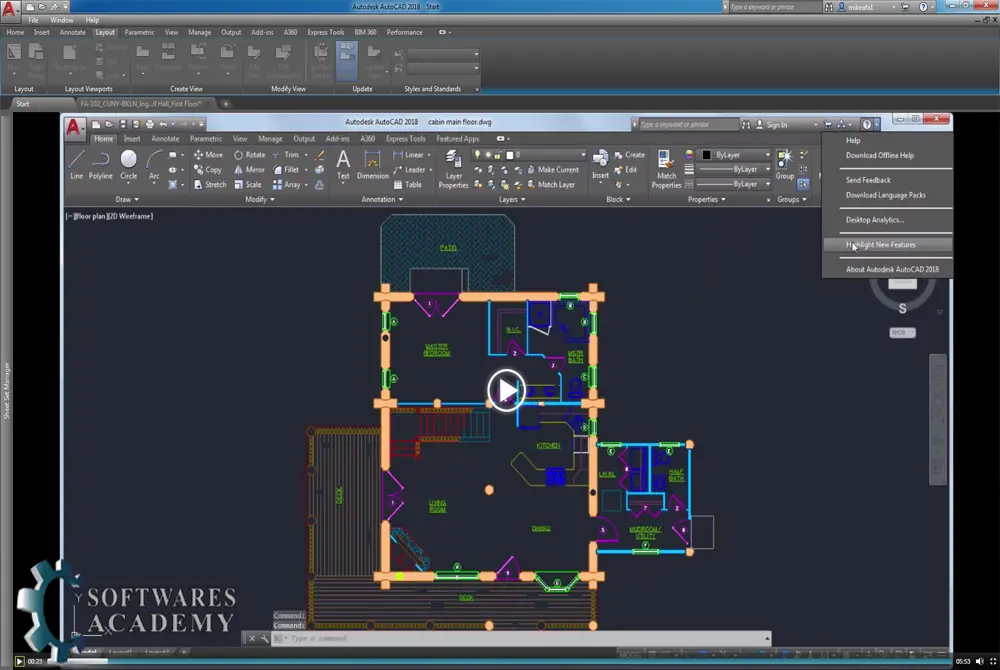The width and height of the screenshot is (1000, 670).
Task: Click the black ByLayer color swatch
Action: pyautogui.click(x=707, y=155)
